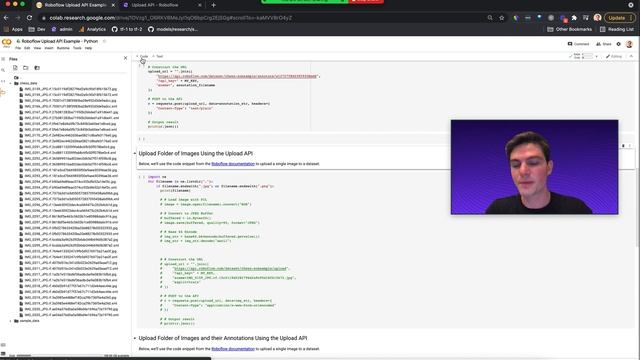
Task: Open the Help menu in Colab
Action: click(x=88, y=48)
